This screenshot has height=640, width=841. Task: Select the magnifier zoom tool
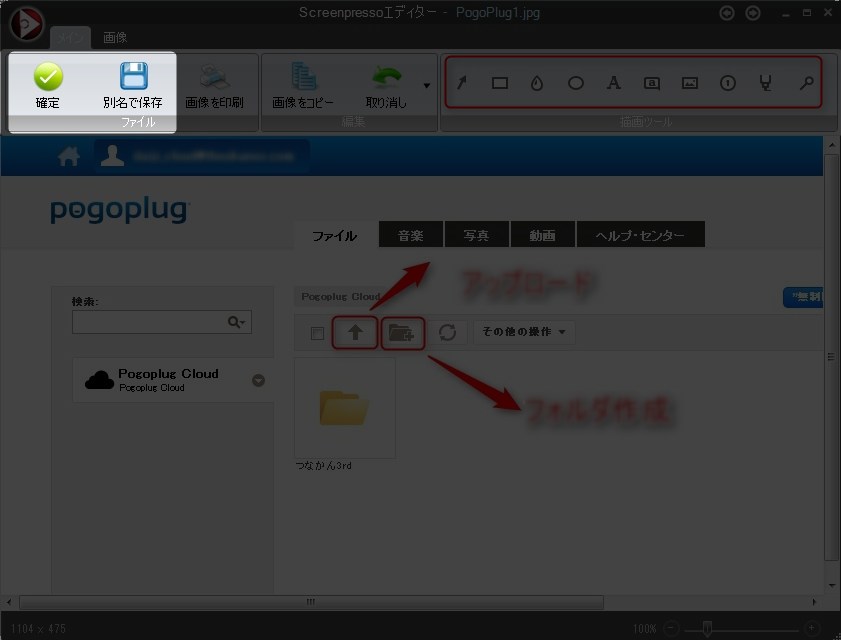click(806, 83)
